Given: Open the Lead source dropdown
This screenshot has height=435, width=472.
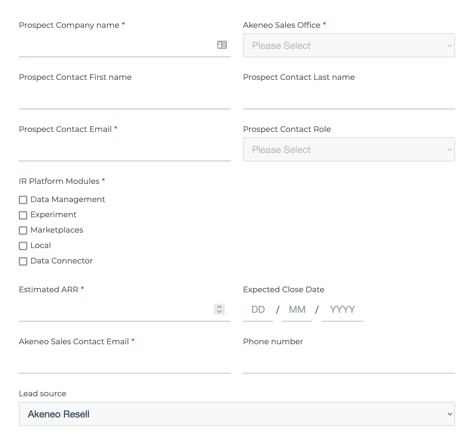Looking at the screenshot, I should tap(237, 414).
